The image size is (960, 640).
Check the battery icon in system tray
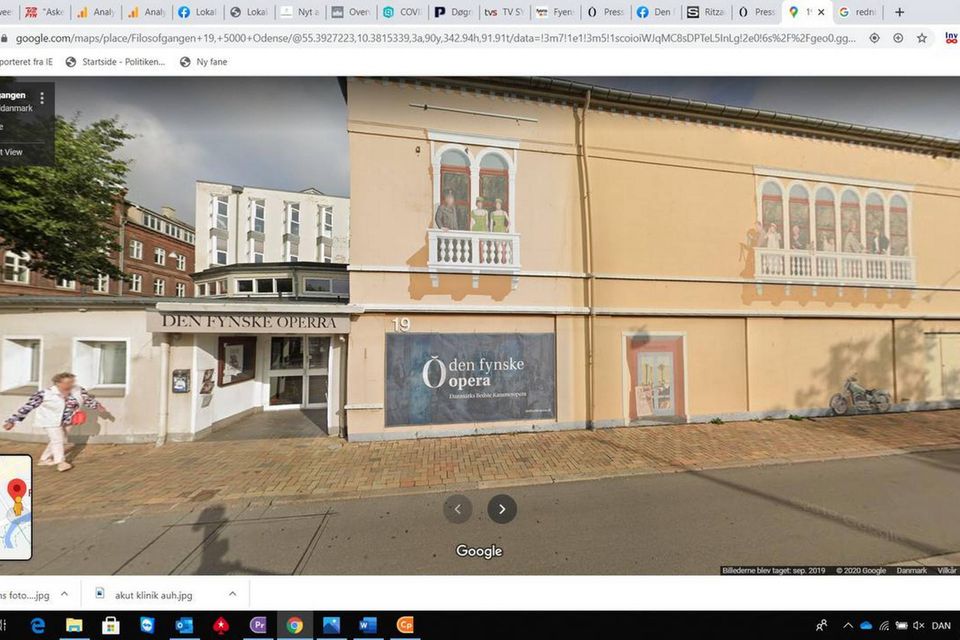901,625
